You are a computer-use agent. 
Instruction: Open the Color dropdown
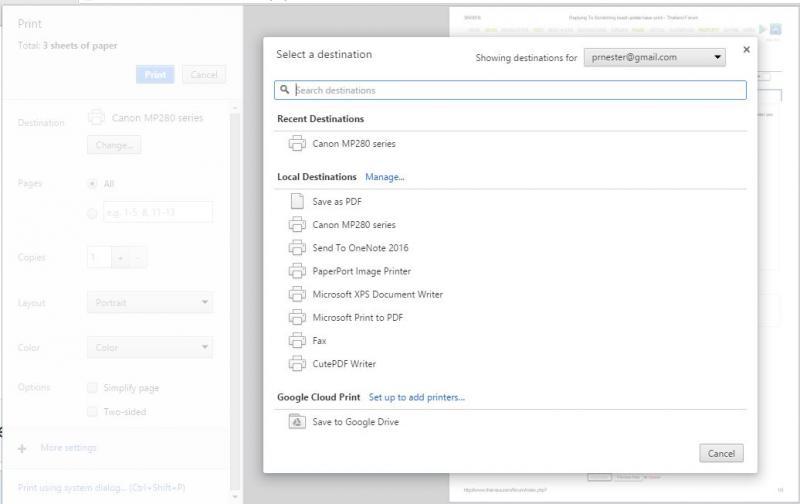pos(150,347)
